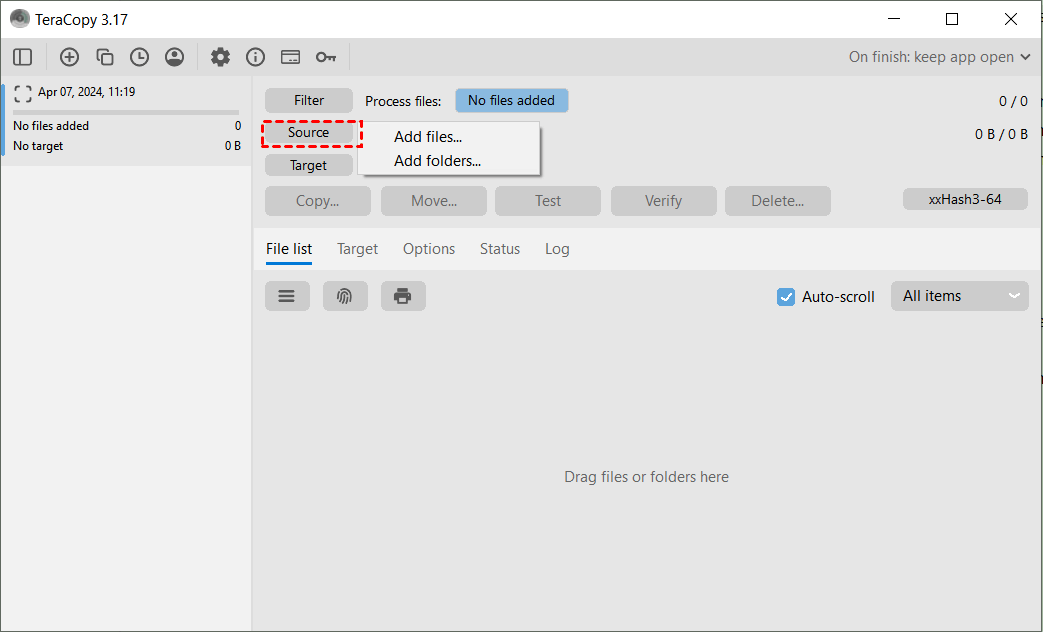Switch to the Options tab
1043x632 pixels.
tap(429, 249)
